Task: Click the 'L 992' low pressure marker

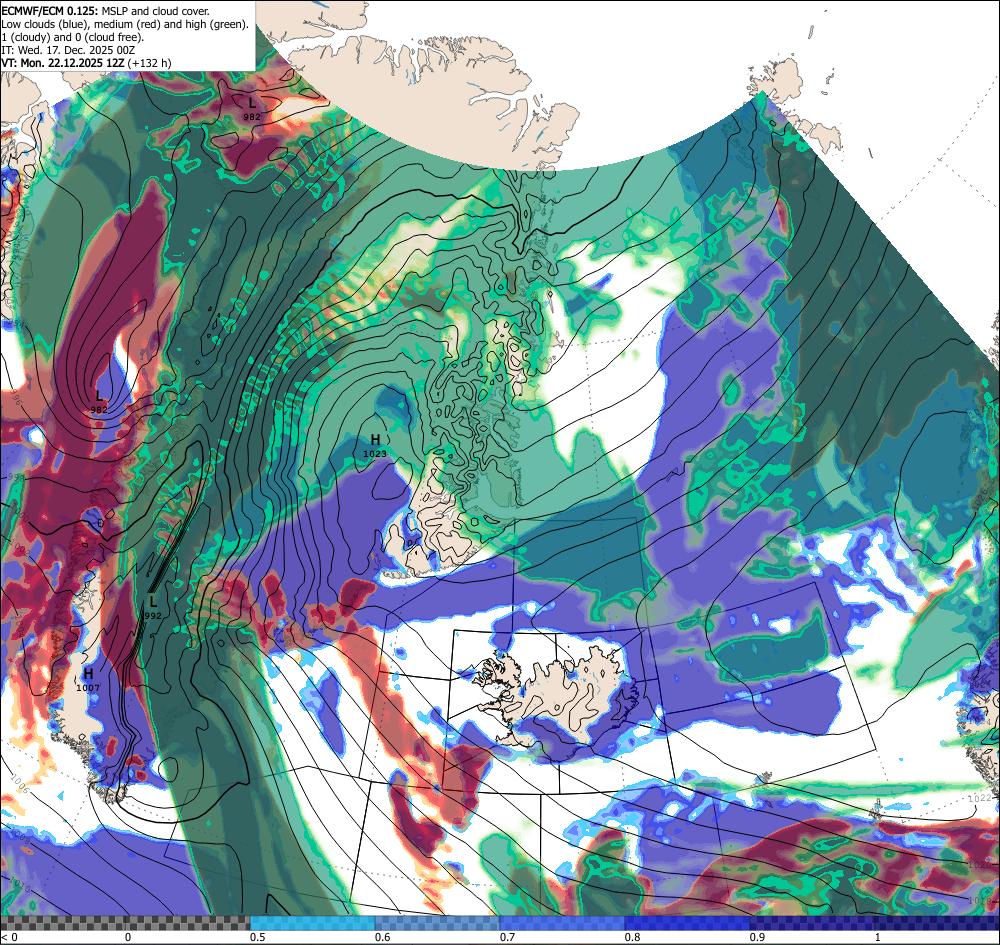Action: point(153,607)
